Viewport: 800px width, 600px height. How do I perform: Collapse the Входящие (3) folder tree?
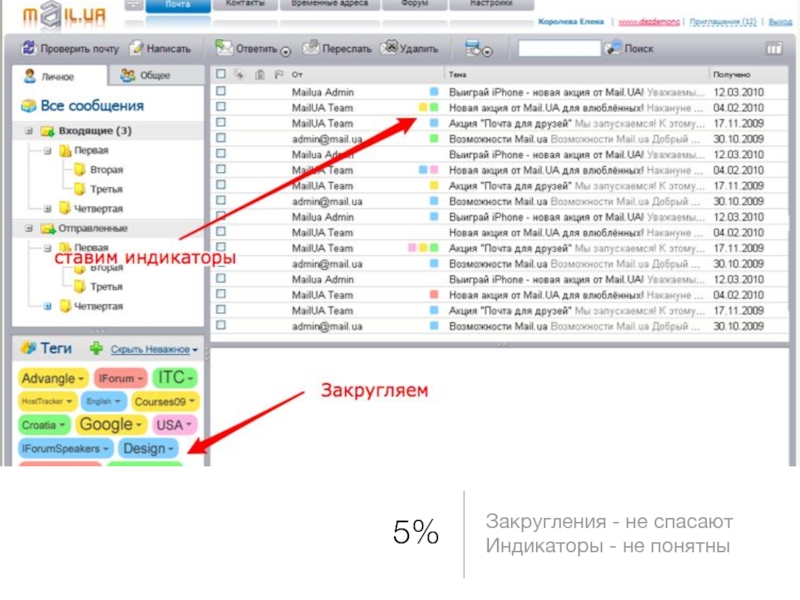coord(29,131)
